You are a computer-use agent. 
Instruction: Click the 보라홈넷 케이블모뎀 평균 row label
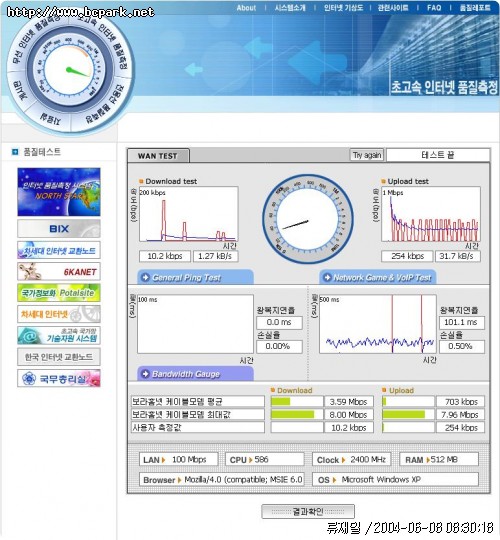(x=198, y=401)
